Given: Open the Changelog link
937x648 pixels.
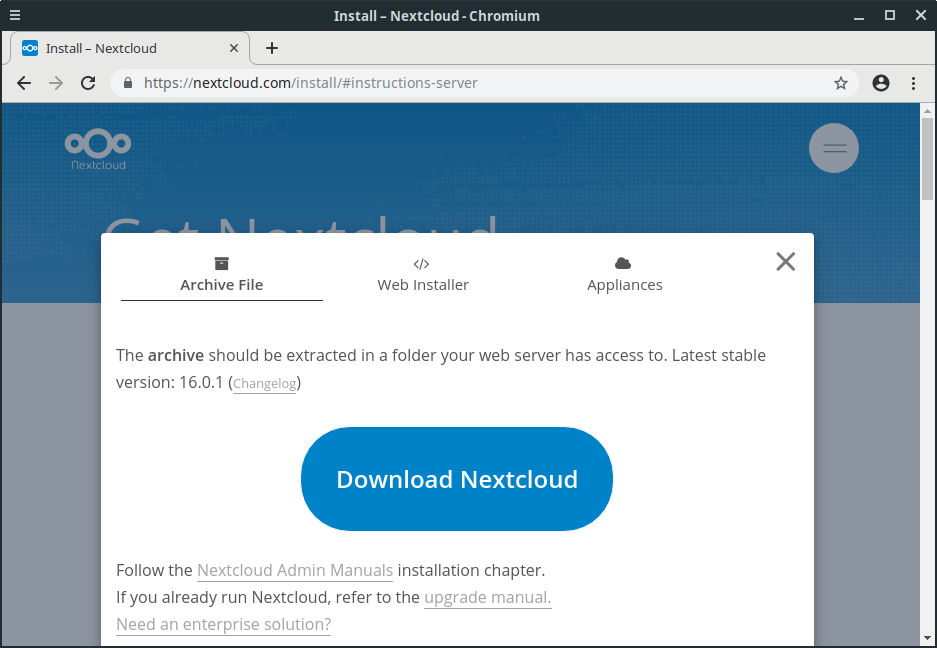Looking at the screenshot, I should pyautogui.click(x=264, y=383).
